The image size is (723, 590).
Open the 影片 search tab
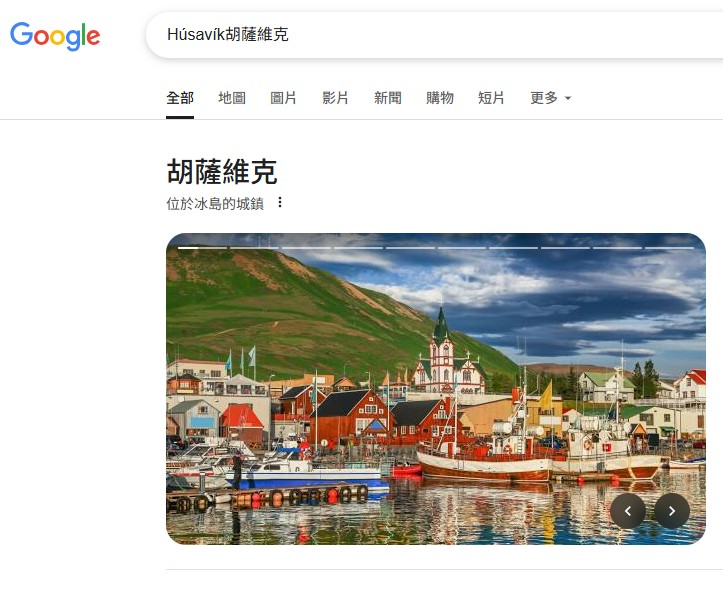[x=335, y=98]
